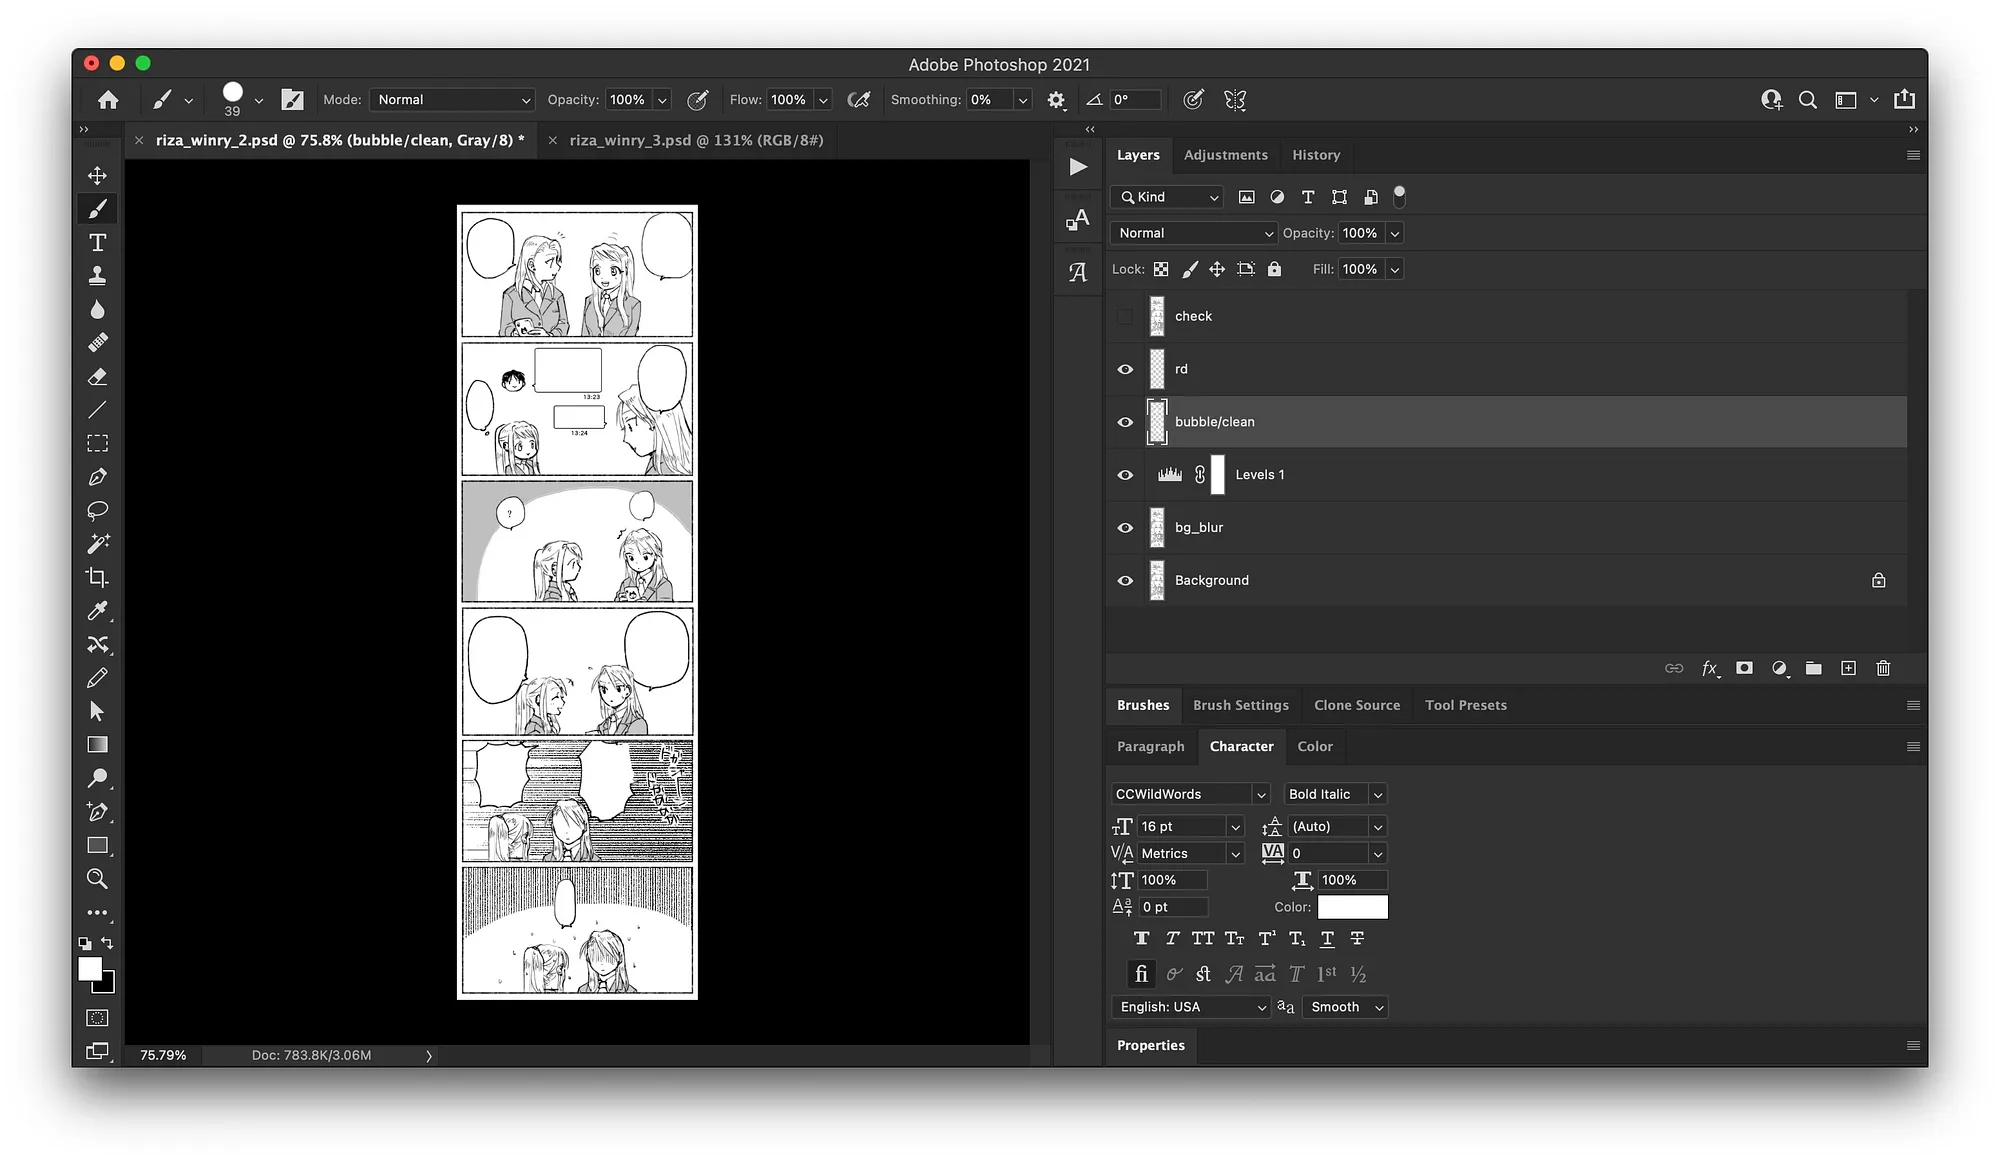The width and height of the screenshot is (2000, 1162).
Task: Select the Crop tool
Action: click(97, 578)
